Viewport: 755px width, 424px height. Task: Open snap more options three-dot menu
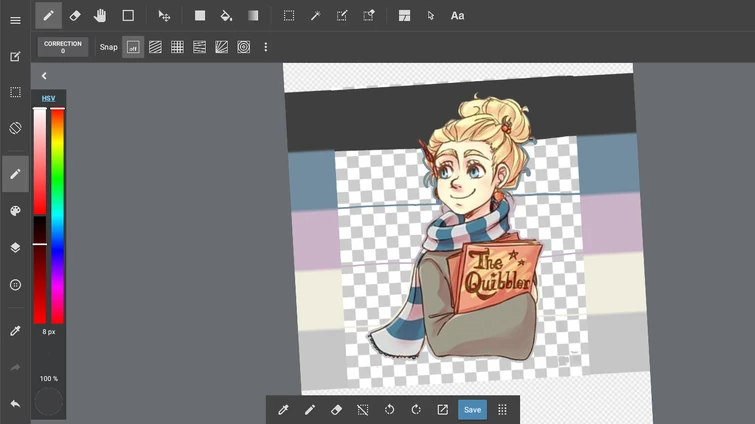click(266, 47)
